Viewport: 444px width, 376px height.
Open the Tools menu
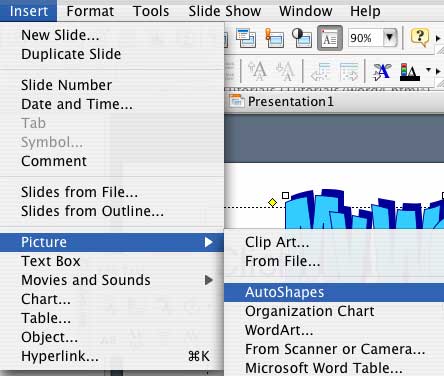pyautogui.click(x=151, y=11)
